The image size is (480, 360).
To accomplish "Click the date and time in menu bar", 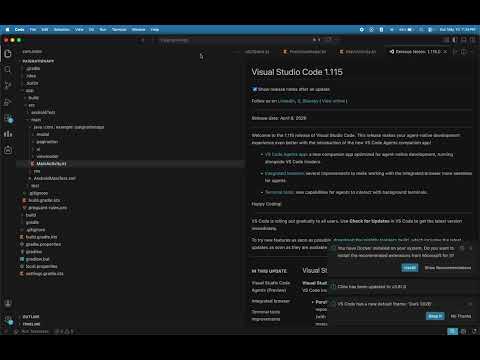I will click(458, 29).
